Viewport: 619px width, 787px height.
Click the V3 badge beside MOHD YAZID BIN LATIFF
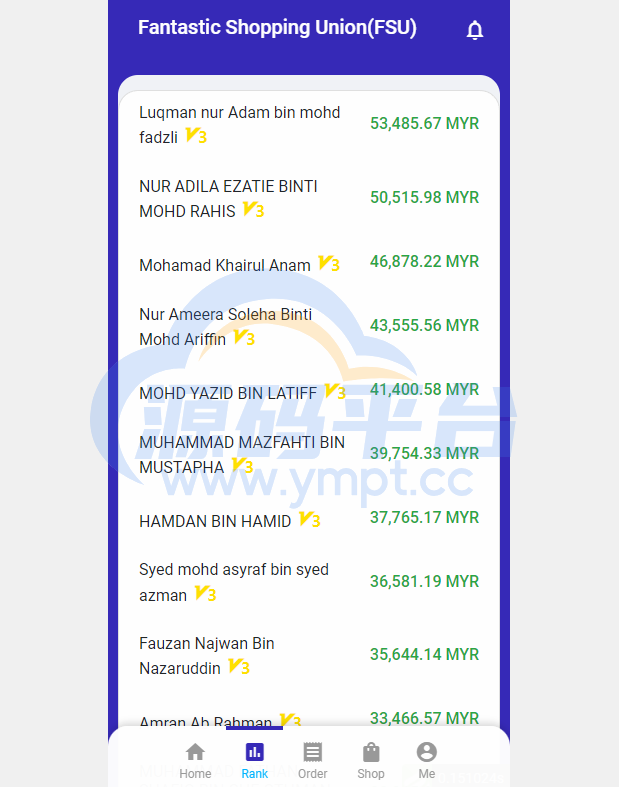[335, 392]
